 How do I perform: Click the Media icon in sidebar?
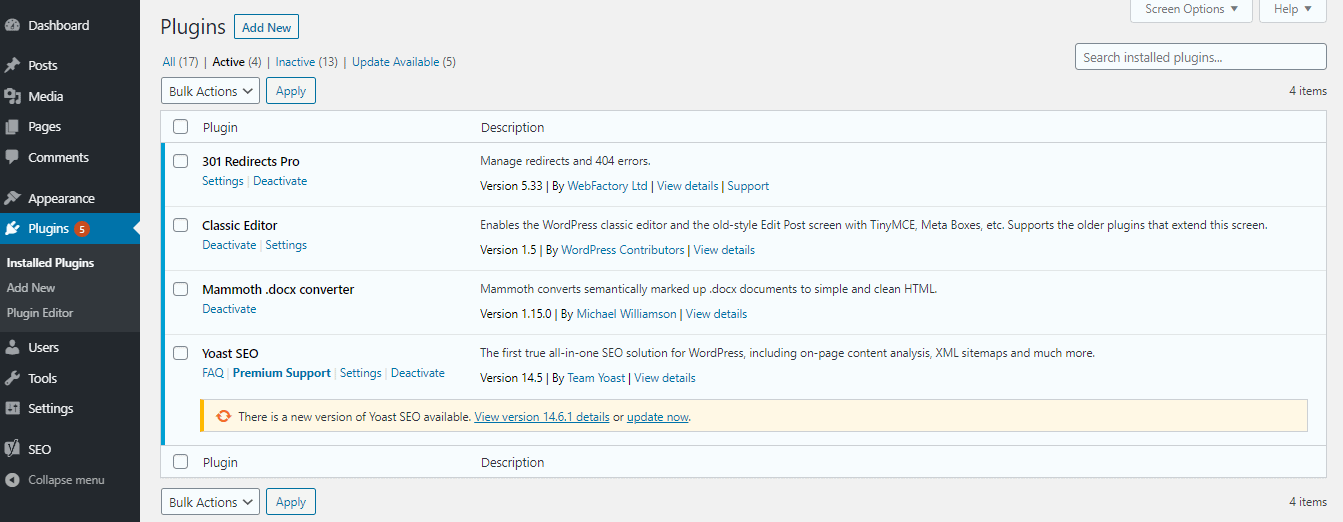click(x=13, y=96)
